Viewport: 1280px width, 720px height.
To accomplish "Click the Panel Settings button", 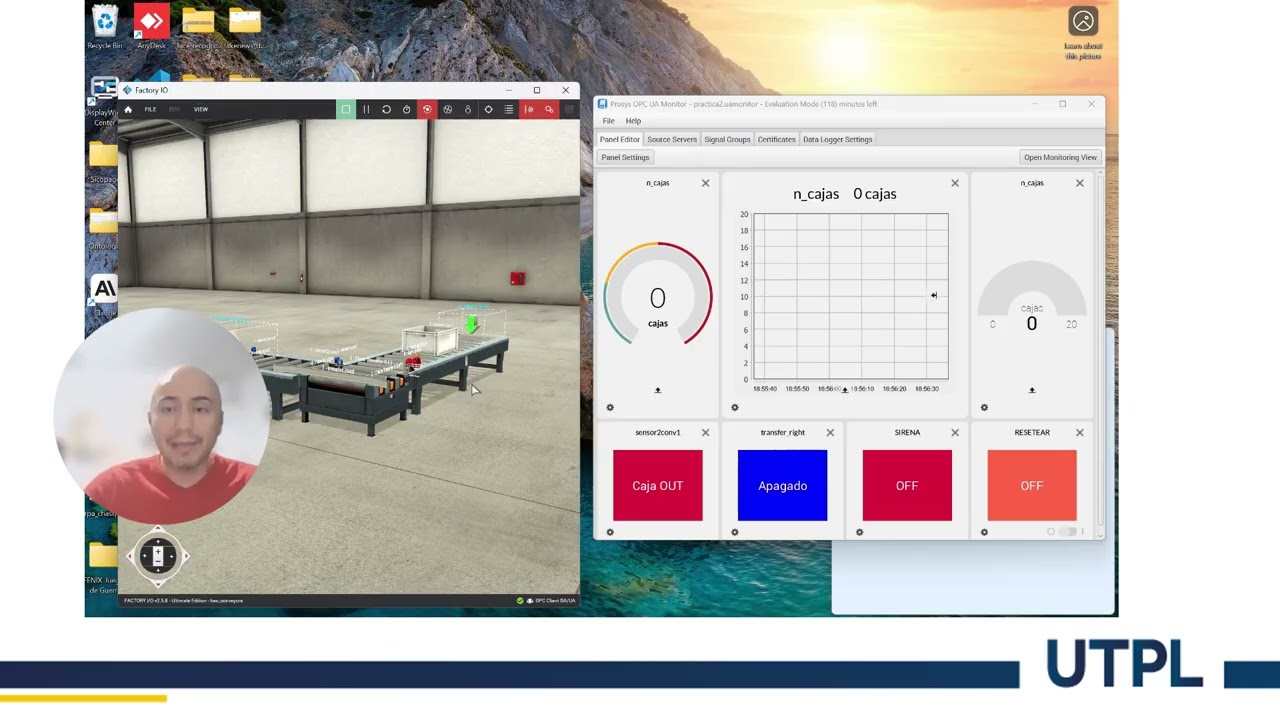I will (625, 157).
